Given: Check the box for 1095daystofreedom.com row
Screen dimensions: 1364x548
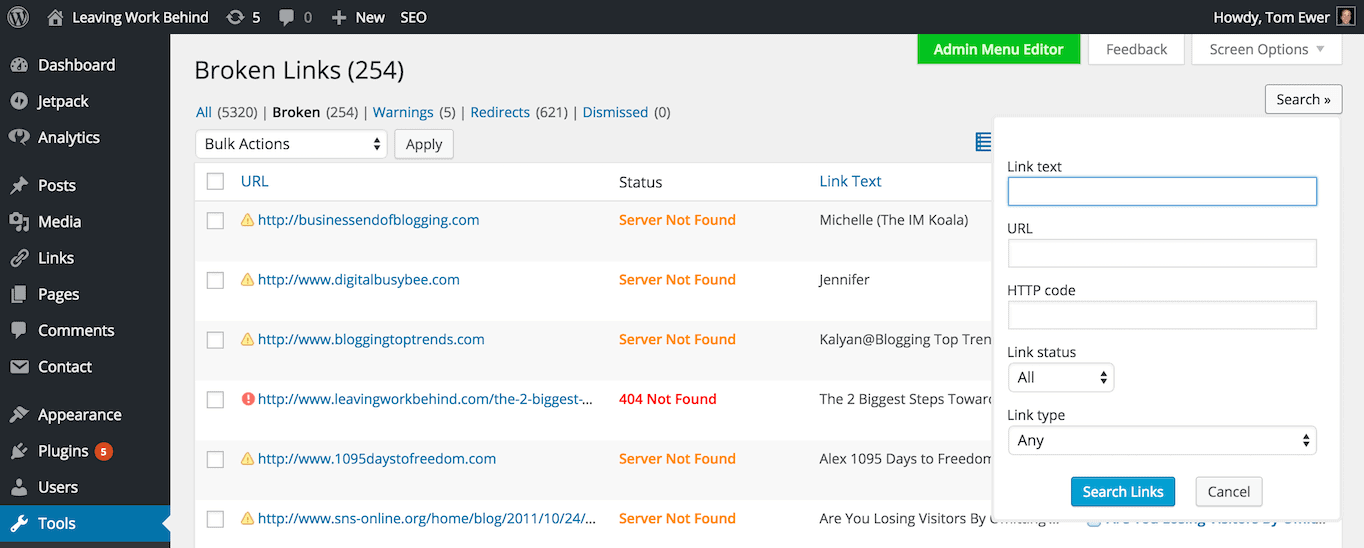Looking at the screenshot, I should click(215, 460).
